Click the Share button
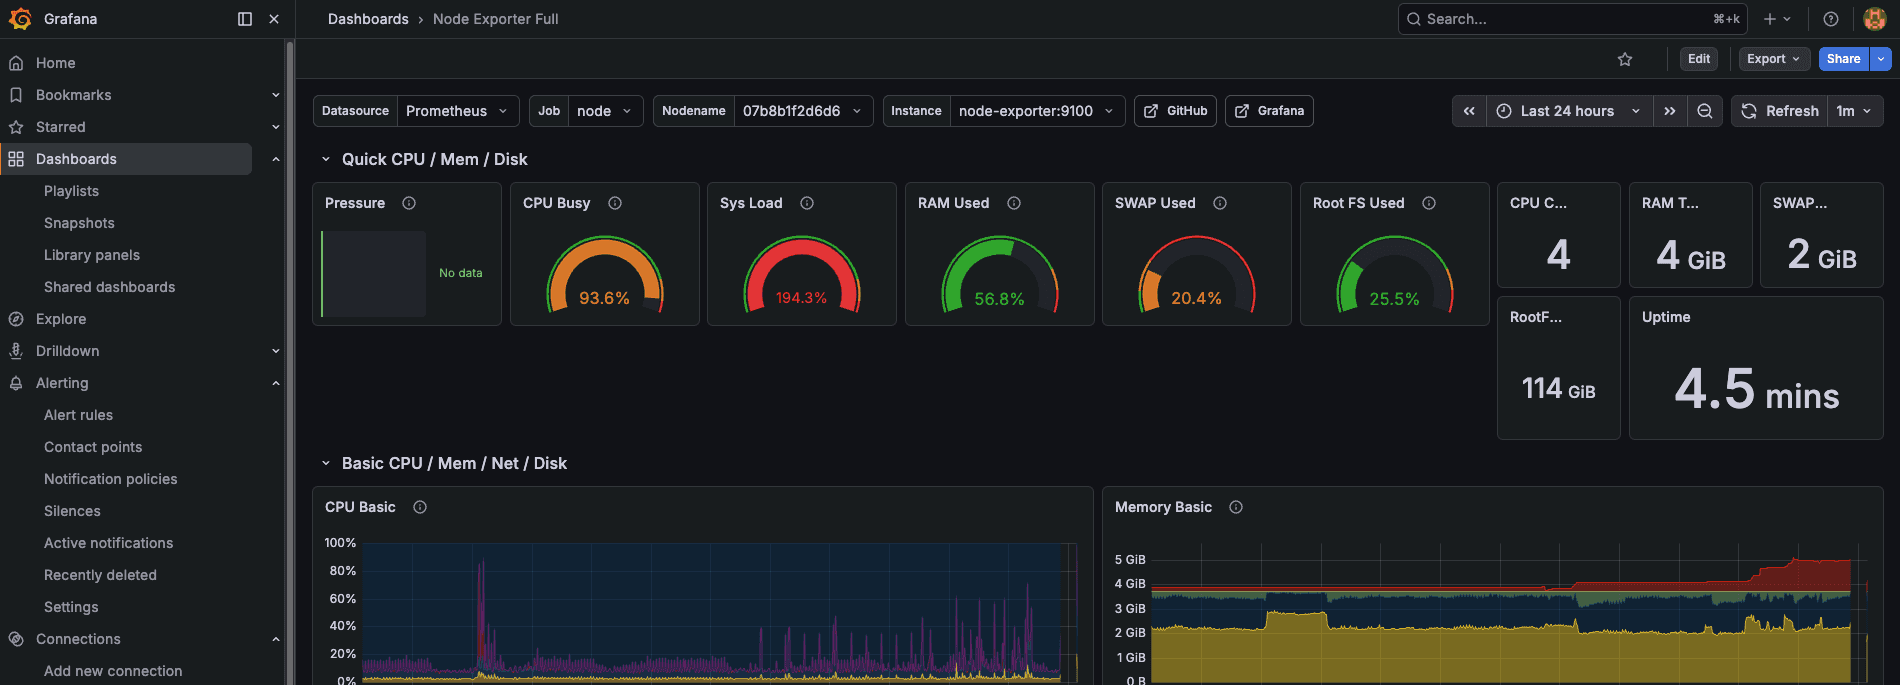The width and height of the screenshot is (1900, 685). tap(1843, 59)
